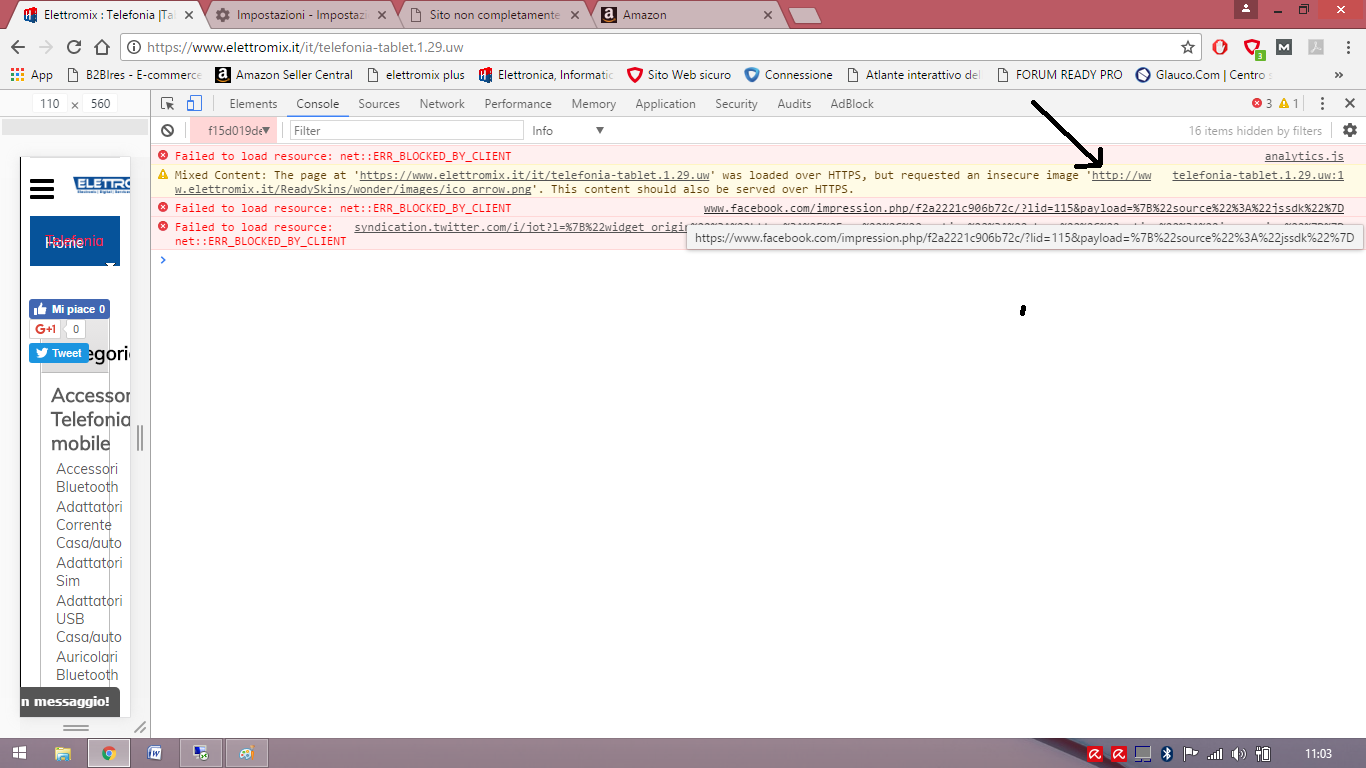Screen dimensions: 1366x768
Task: View site information for elettromix.it
Action: pos(135,47)
